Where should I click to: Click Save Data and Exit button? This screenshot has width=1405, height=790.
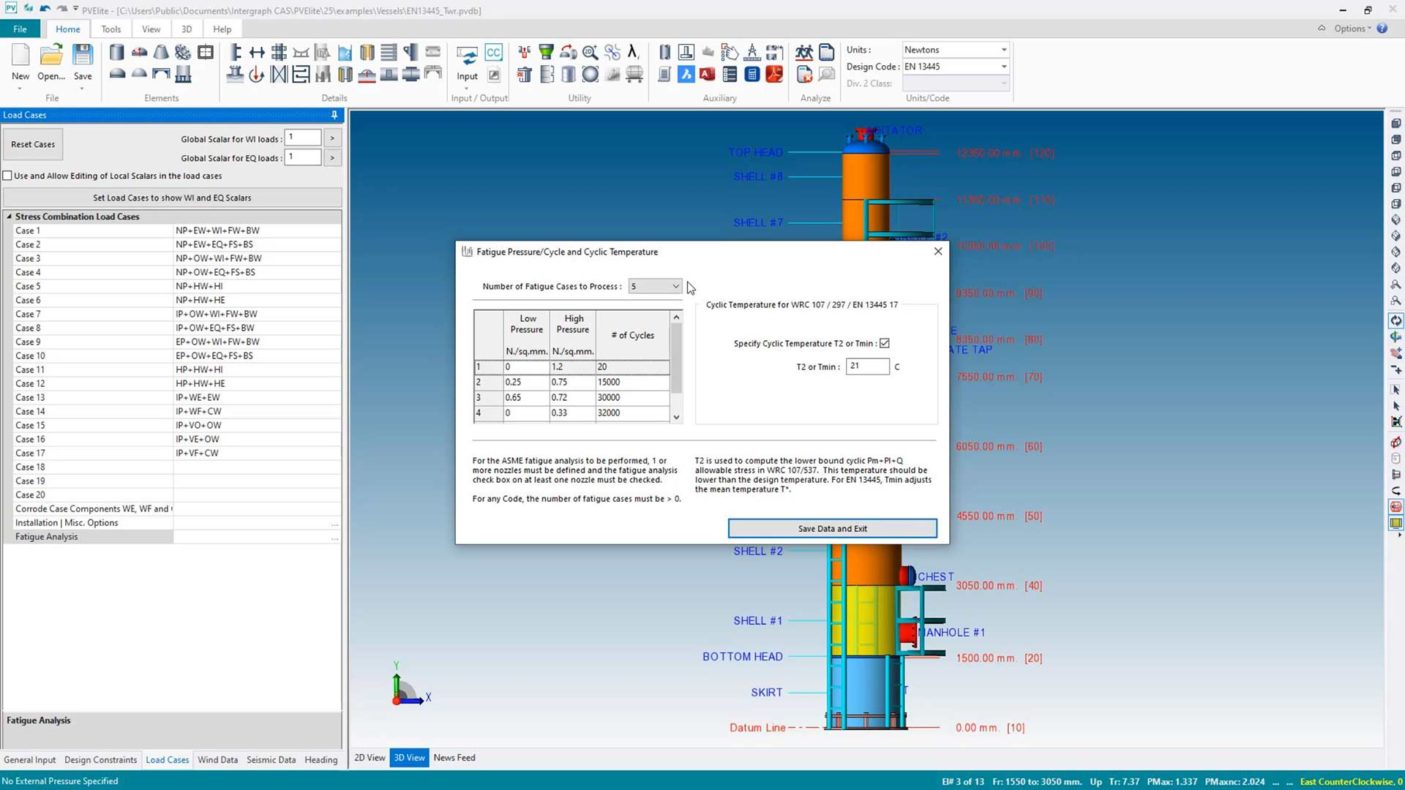pyautogui.click(x=832, y=528)
